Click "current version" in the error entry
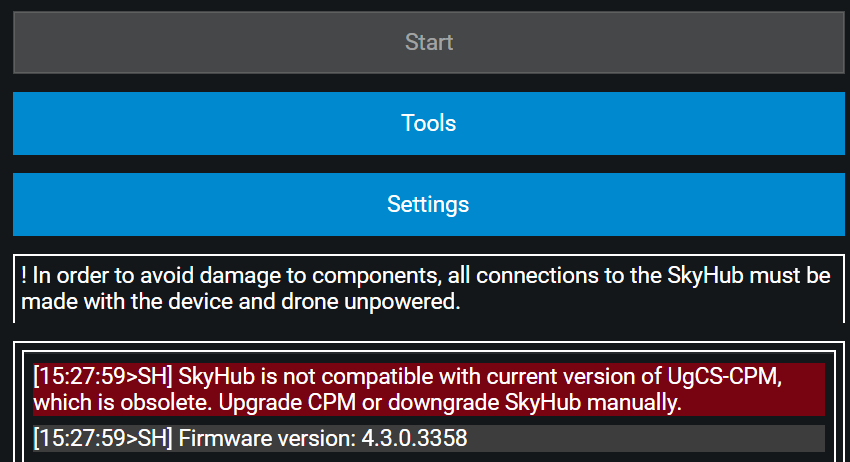Image resolution: width=850 pixels, height=462 pixels. click(529, 377)
